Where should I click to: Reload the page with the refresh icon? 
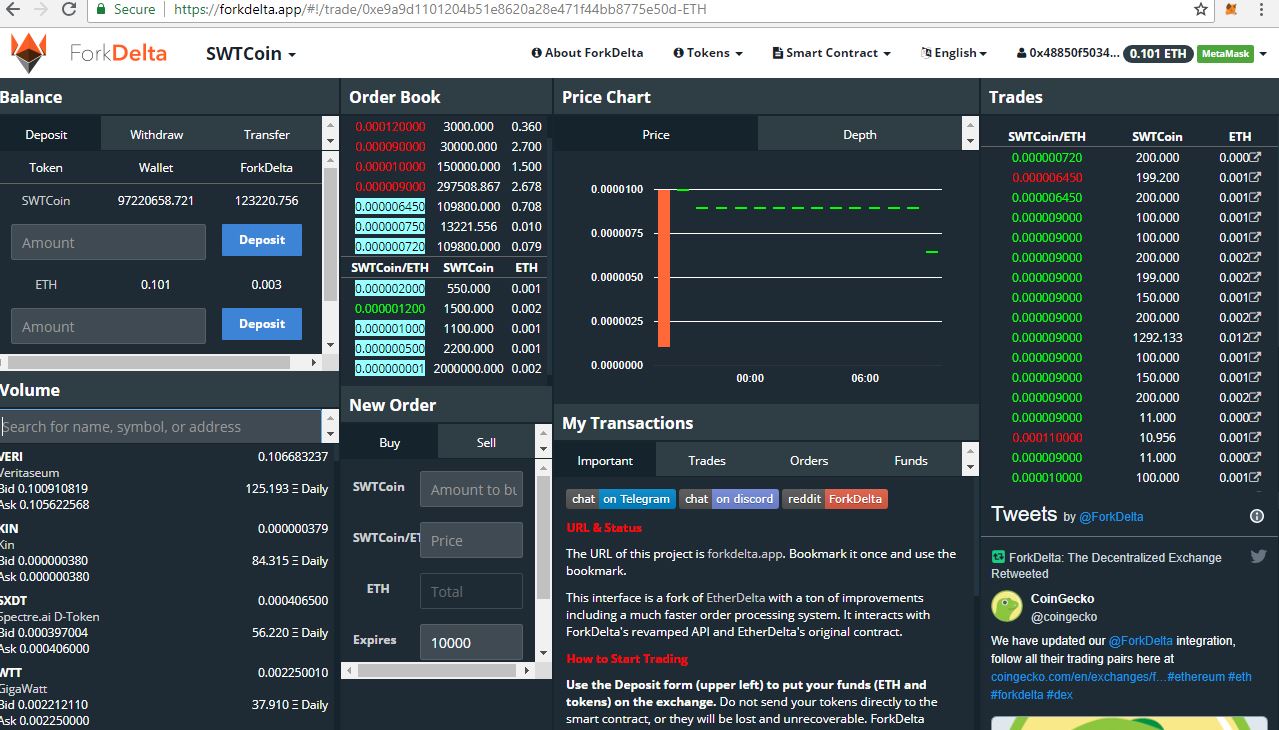69,10
